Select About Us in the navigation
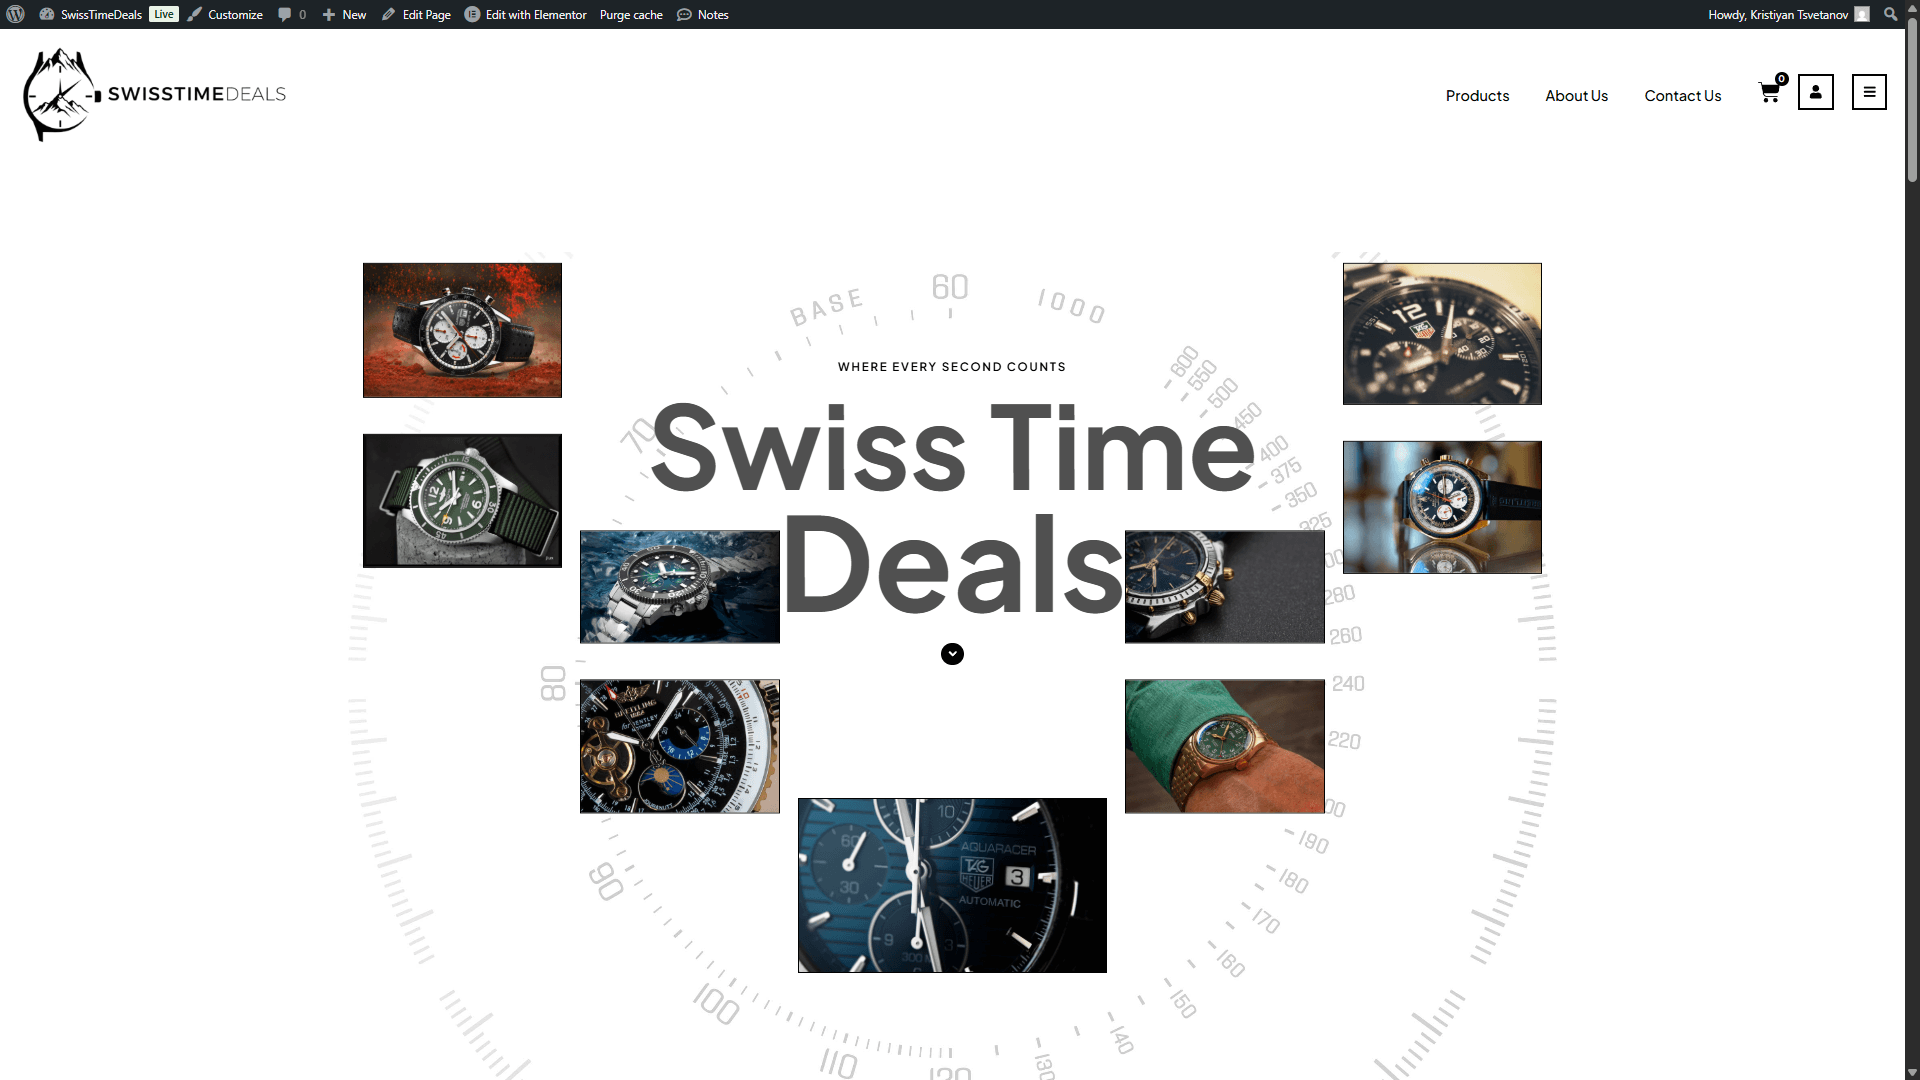1920x1080 pixels. coord(1576,96)
